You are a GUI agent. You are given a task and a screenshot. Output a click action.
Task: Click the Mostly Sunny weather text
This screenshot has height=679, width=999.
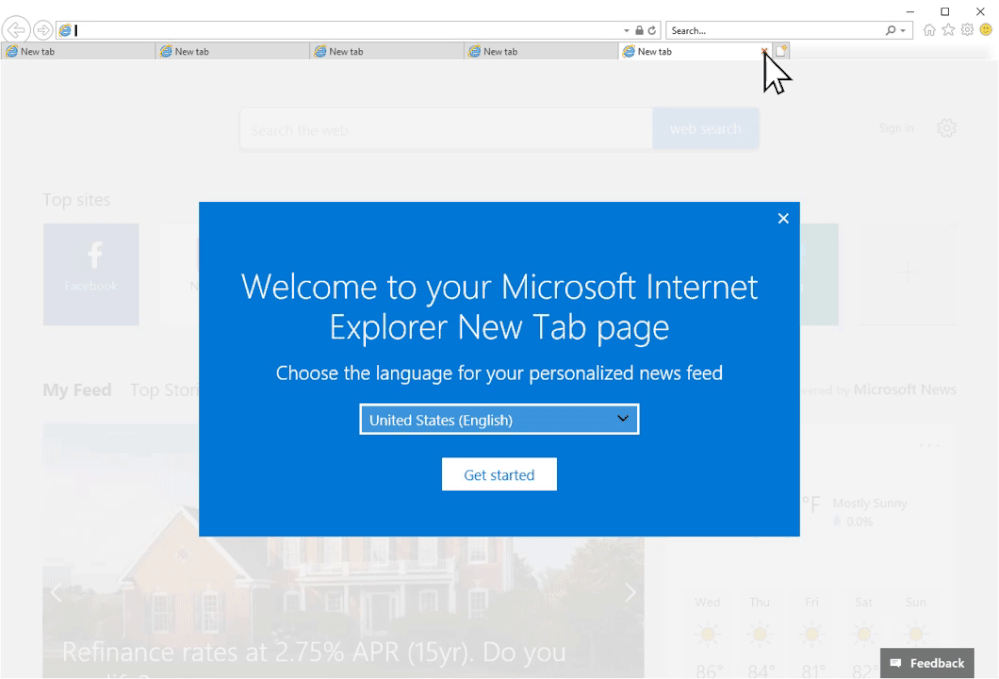[870, 503]
